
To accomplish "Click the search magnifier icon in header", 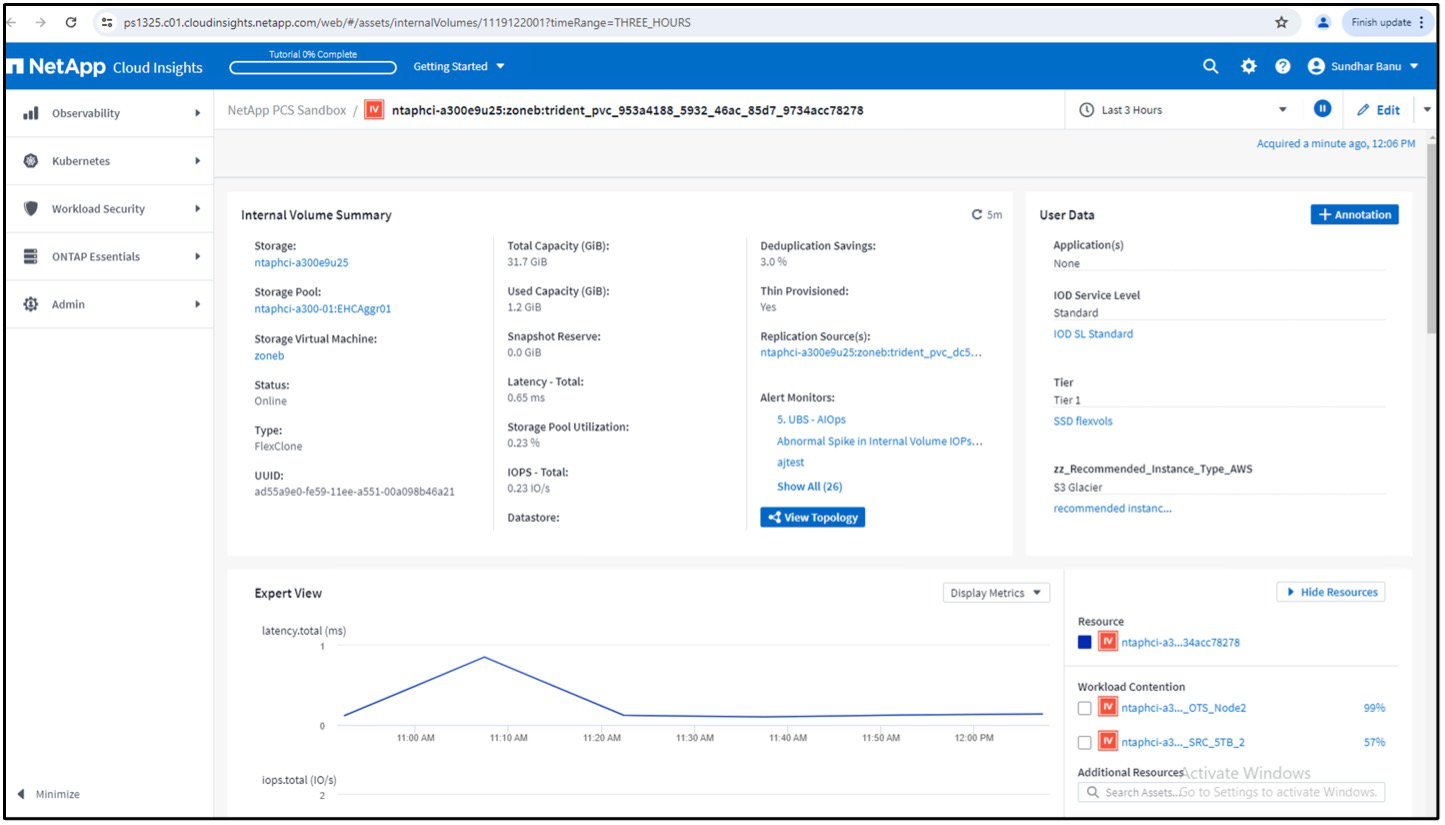I will (x=1210, y=67).
